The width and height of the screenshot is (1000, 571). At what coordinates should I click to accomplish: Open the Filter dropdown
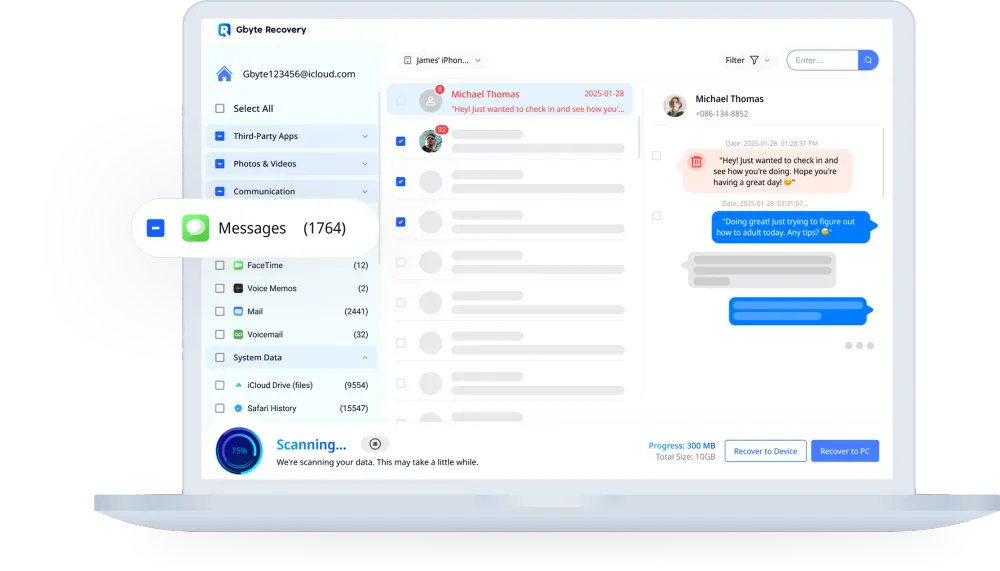click(x=747, y=60)
